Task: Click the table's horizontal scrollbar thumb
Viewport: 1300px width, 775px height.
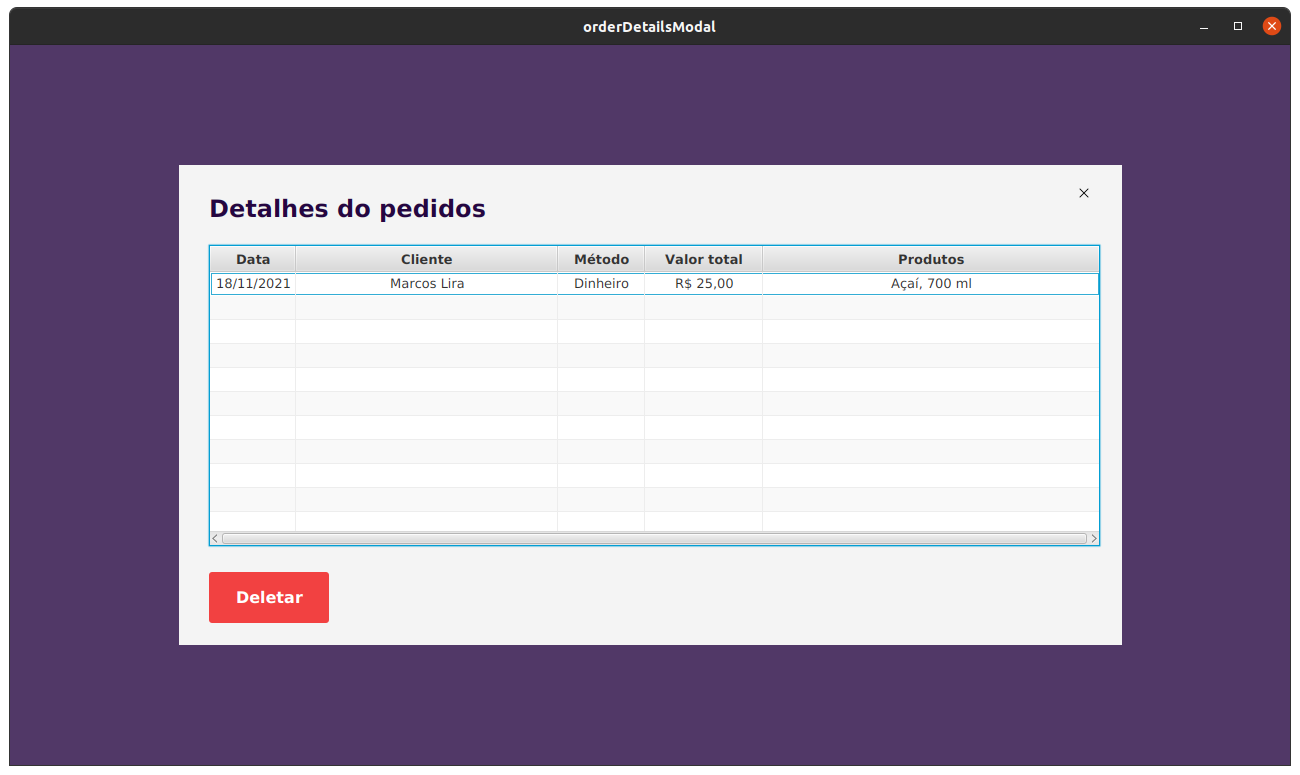Action: tap(654, 538)
